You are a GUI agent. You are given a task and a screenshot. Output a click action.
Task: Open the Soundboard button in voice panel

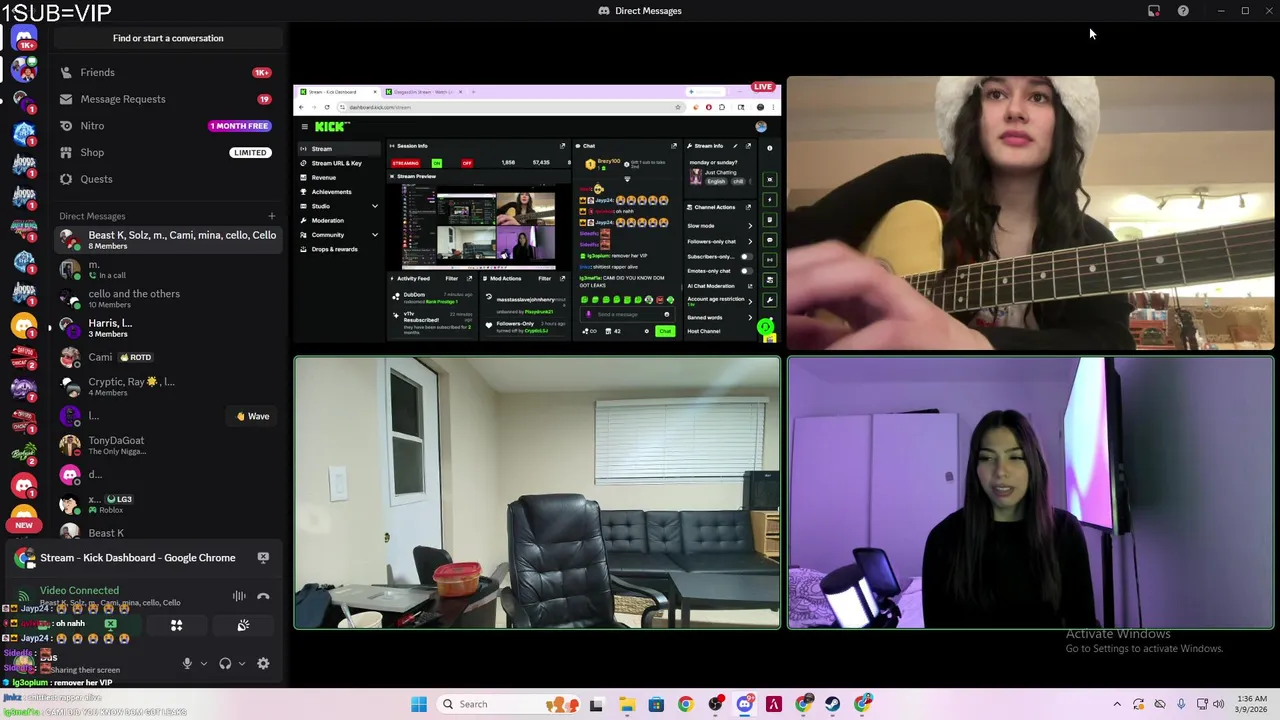[x=243, y=626]
